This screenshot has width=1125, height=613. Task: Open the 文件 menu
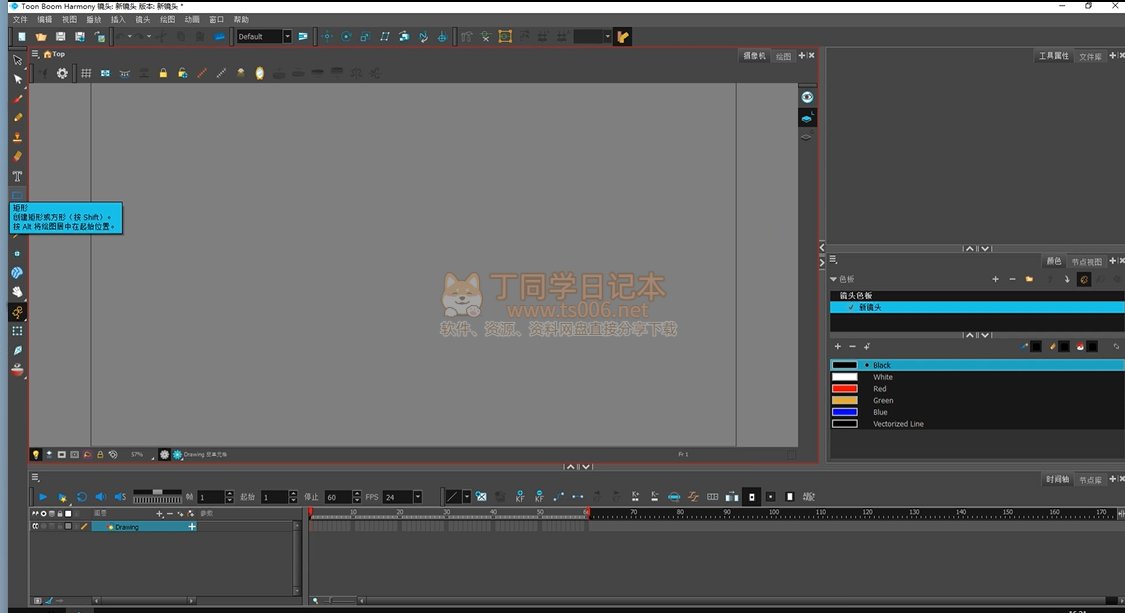click(x=19, y=20)
